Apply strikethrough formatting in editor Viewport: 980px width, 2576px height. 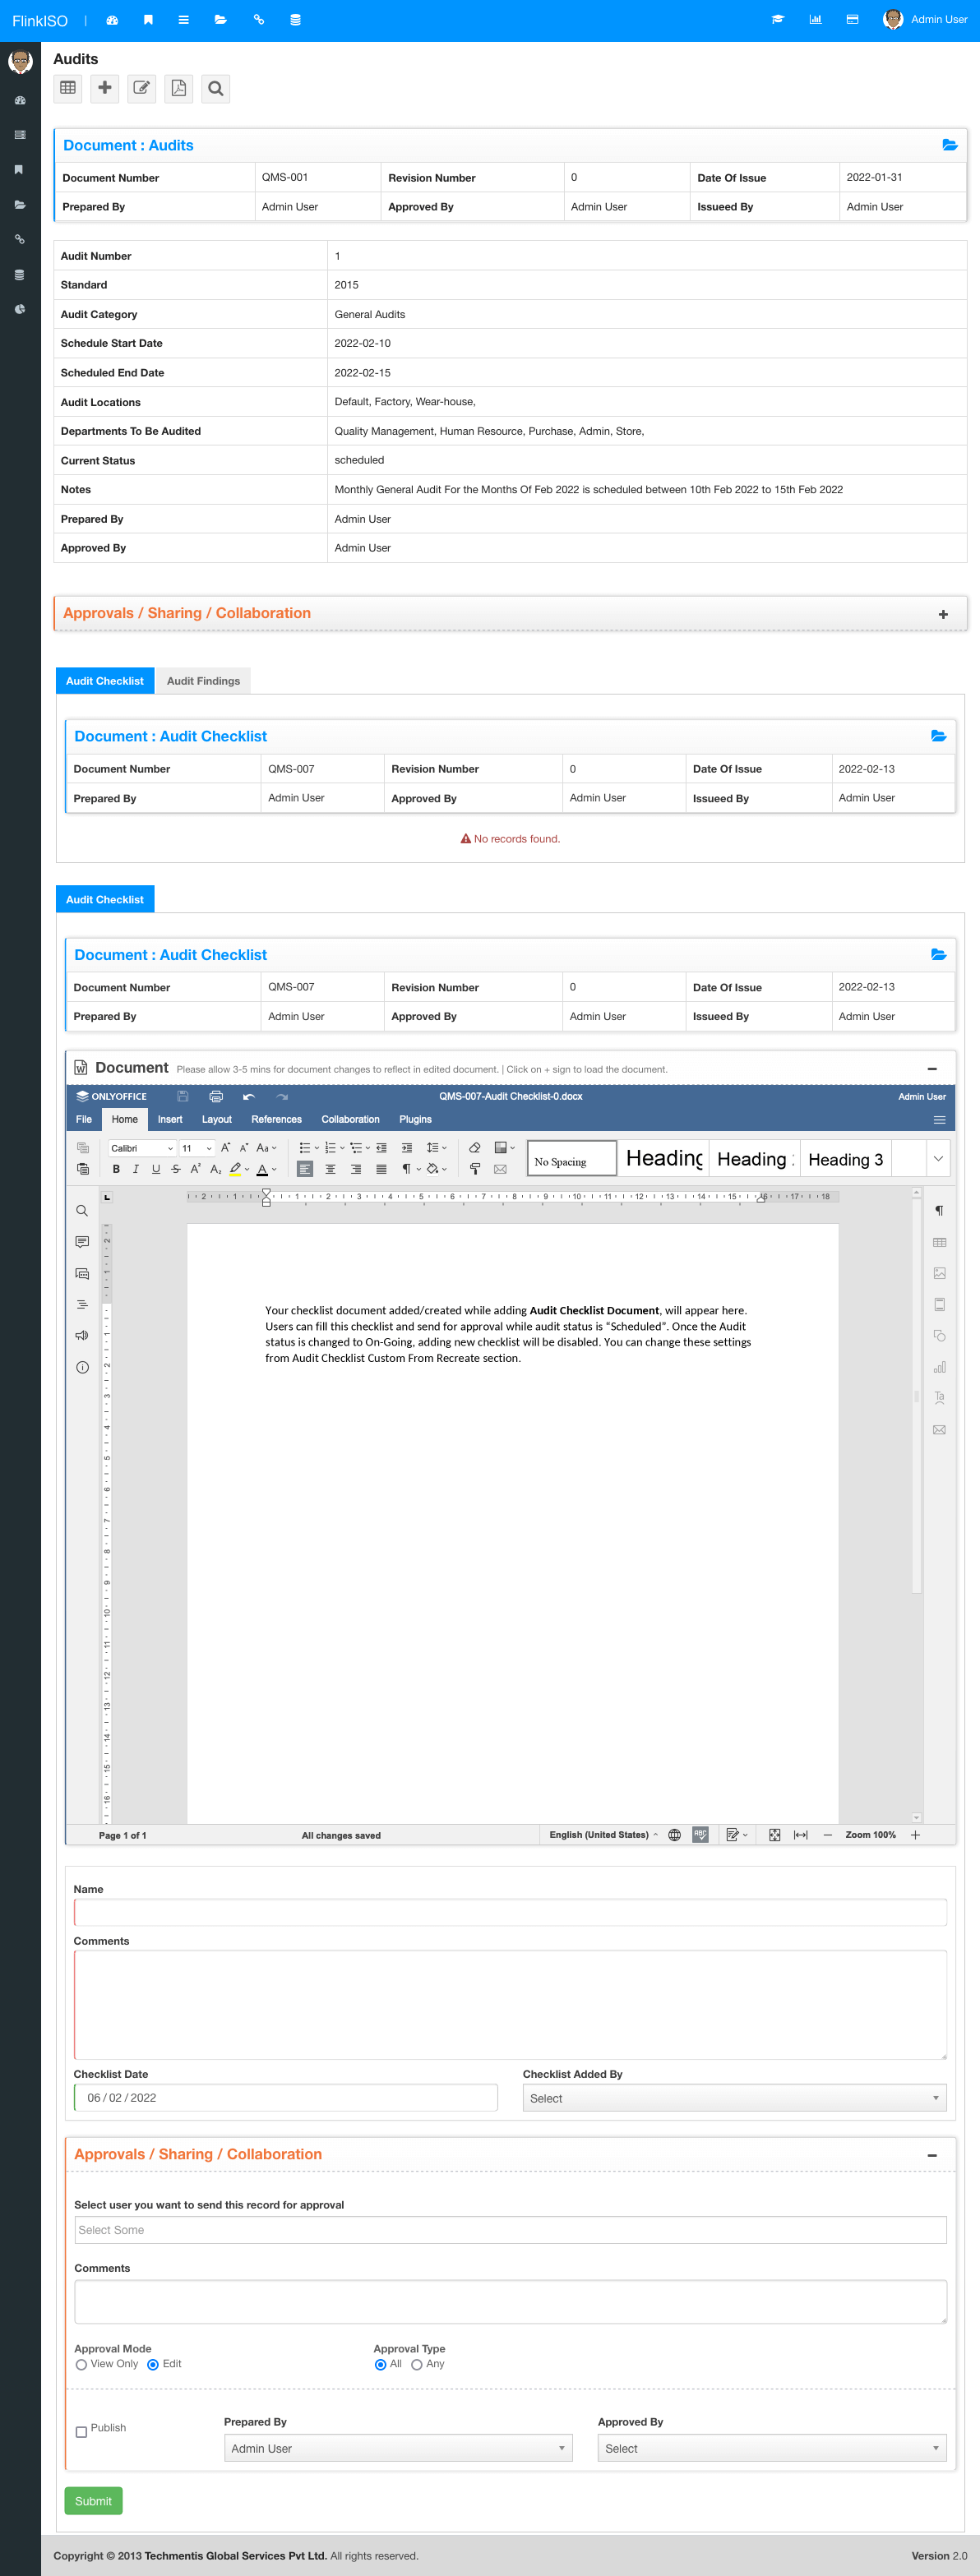176,1169
